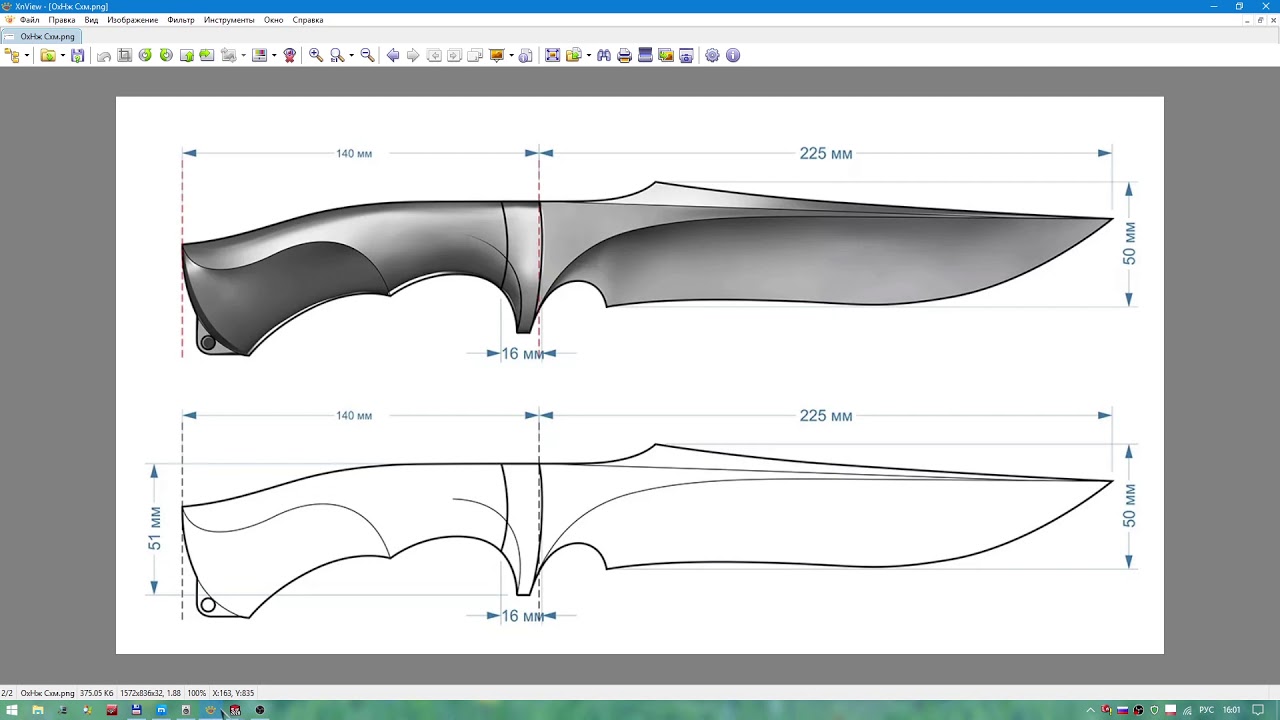This screenshot has width=1280, height=720.
Task: Expand the zoom level dropdown arrow
Action: (351, 56)
